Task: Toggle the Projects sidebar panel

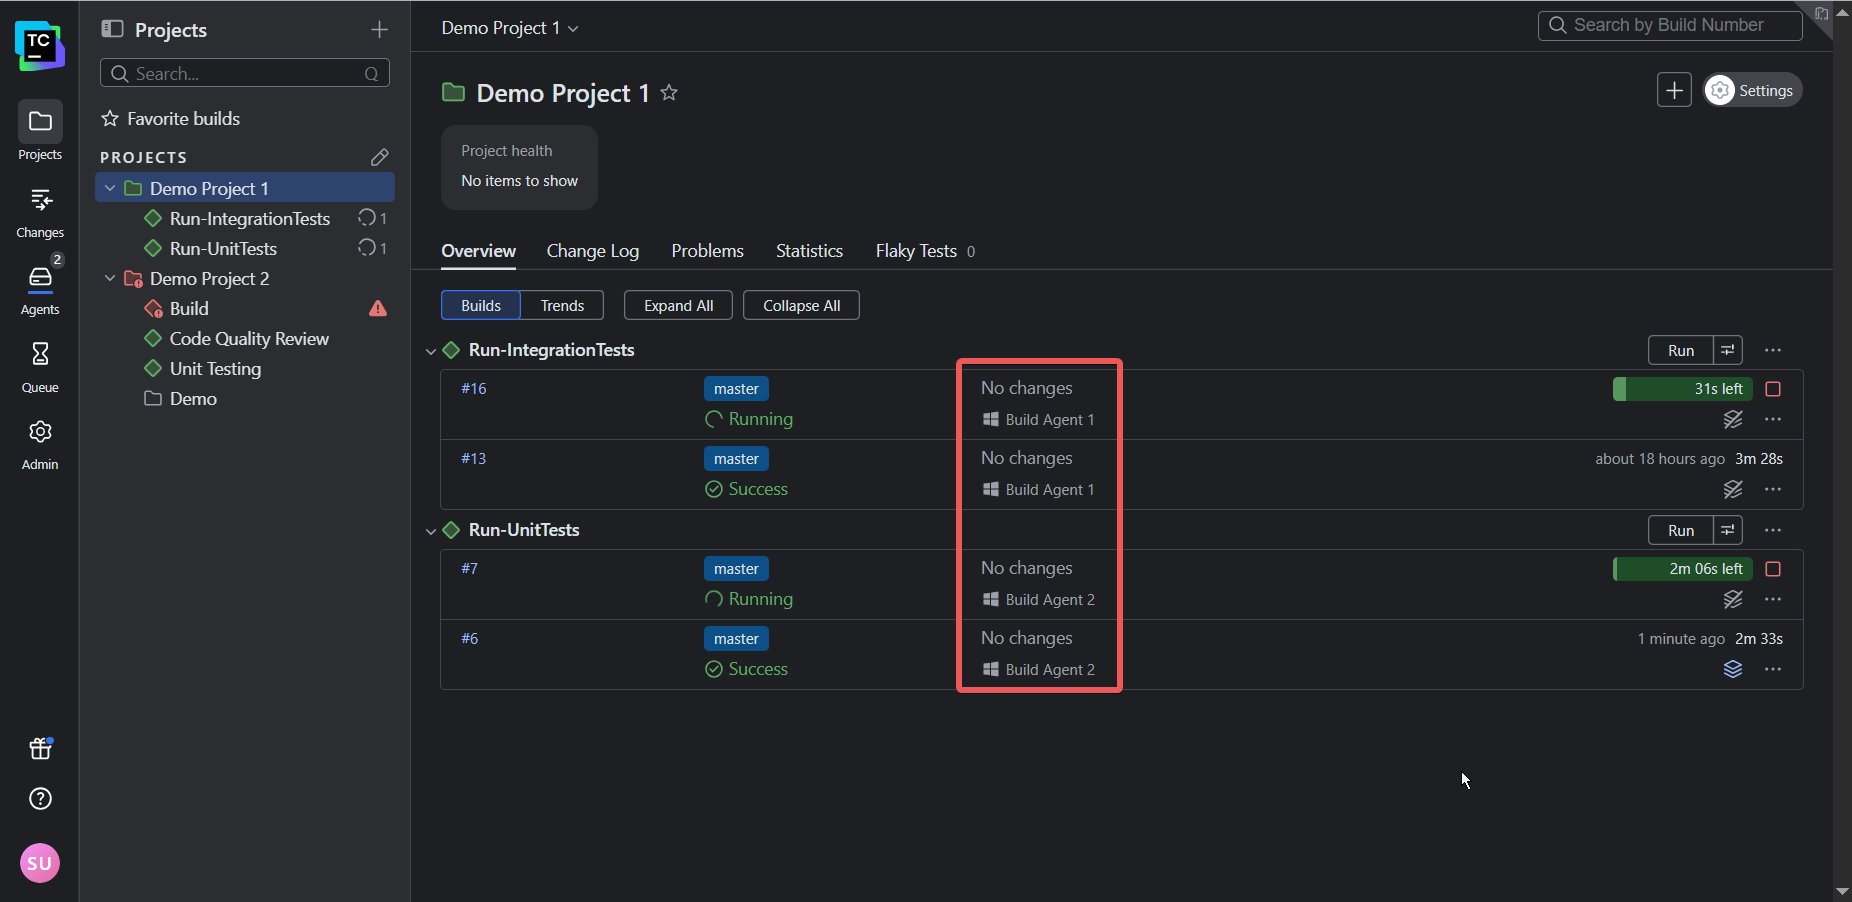Action: 112,30
